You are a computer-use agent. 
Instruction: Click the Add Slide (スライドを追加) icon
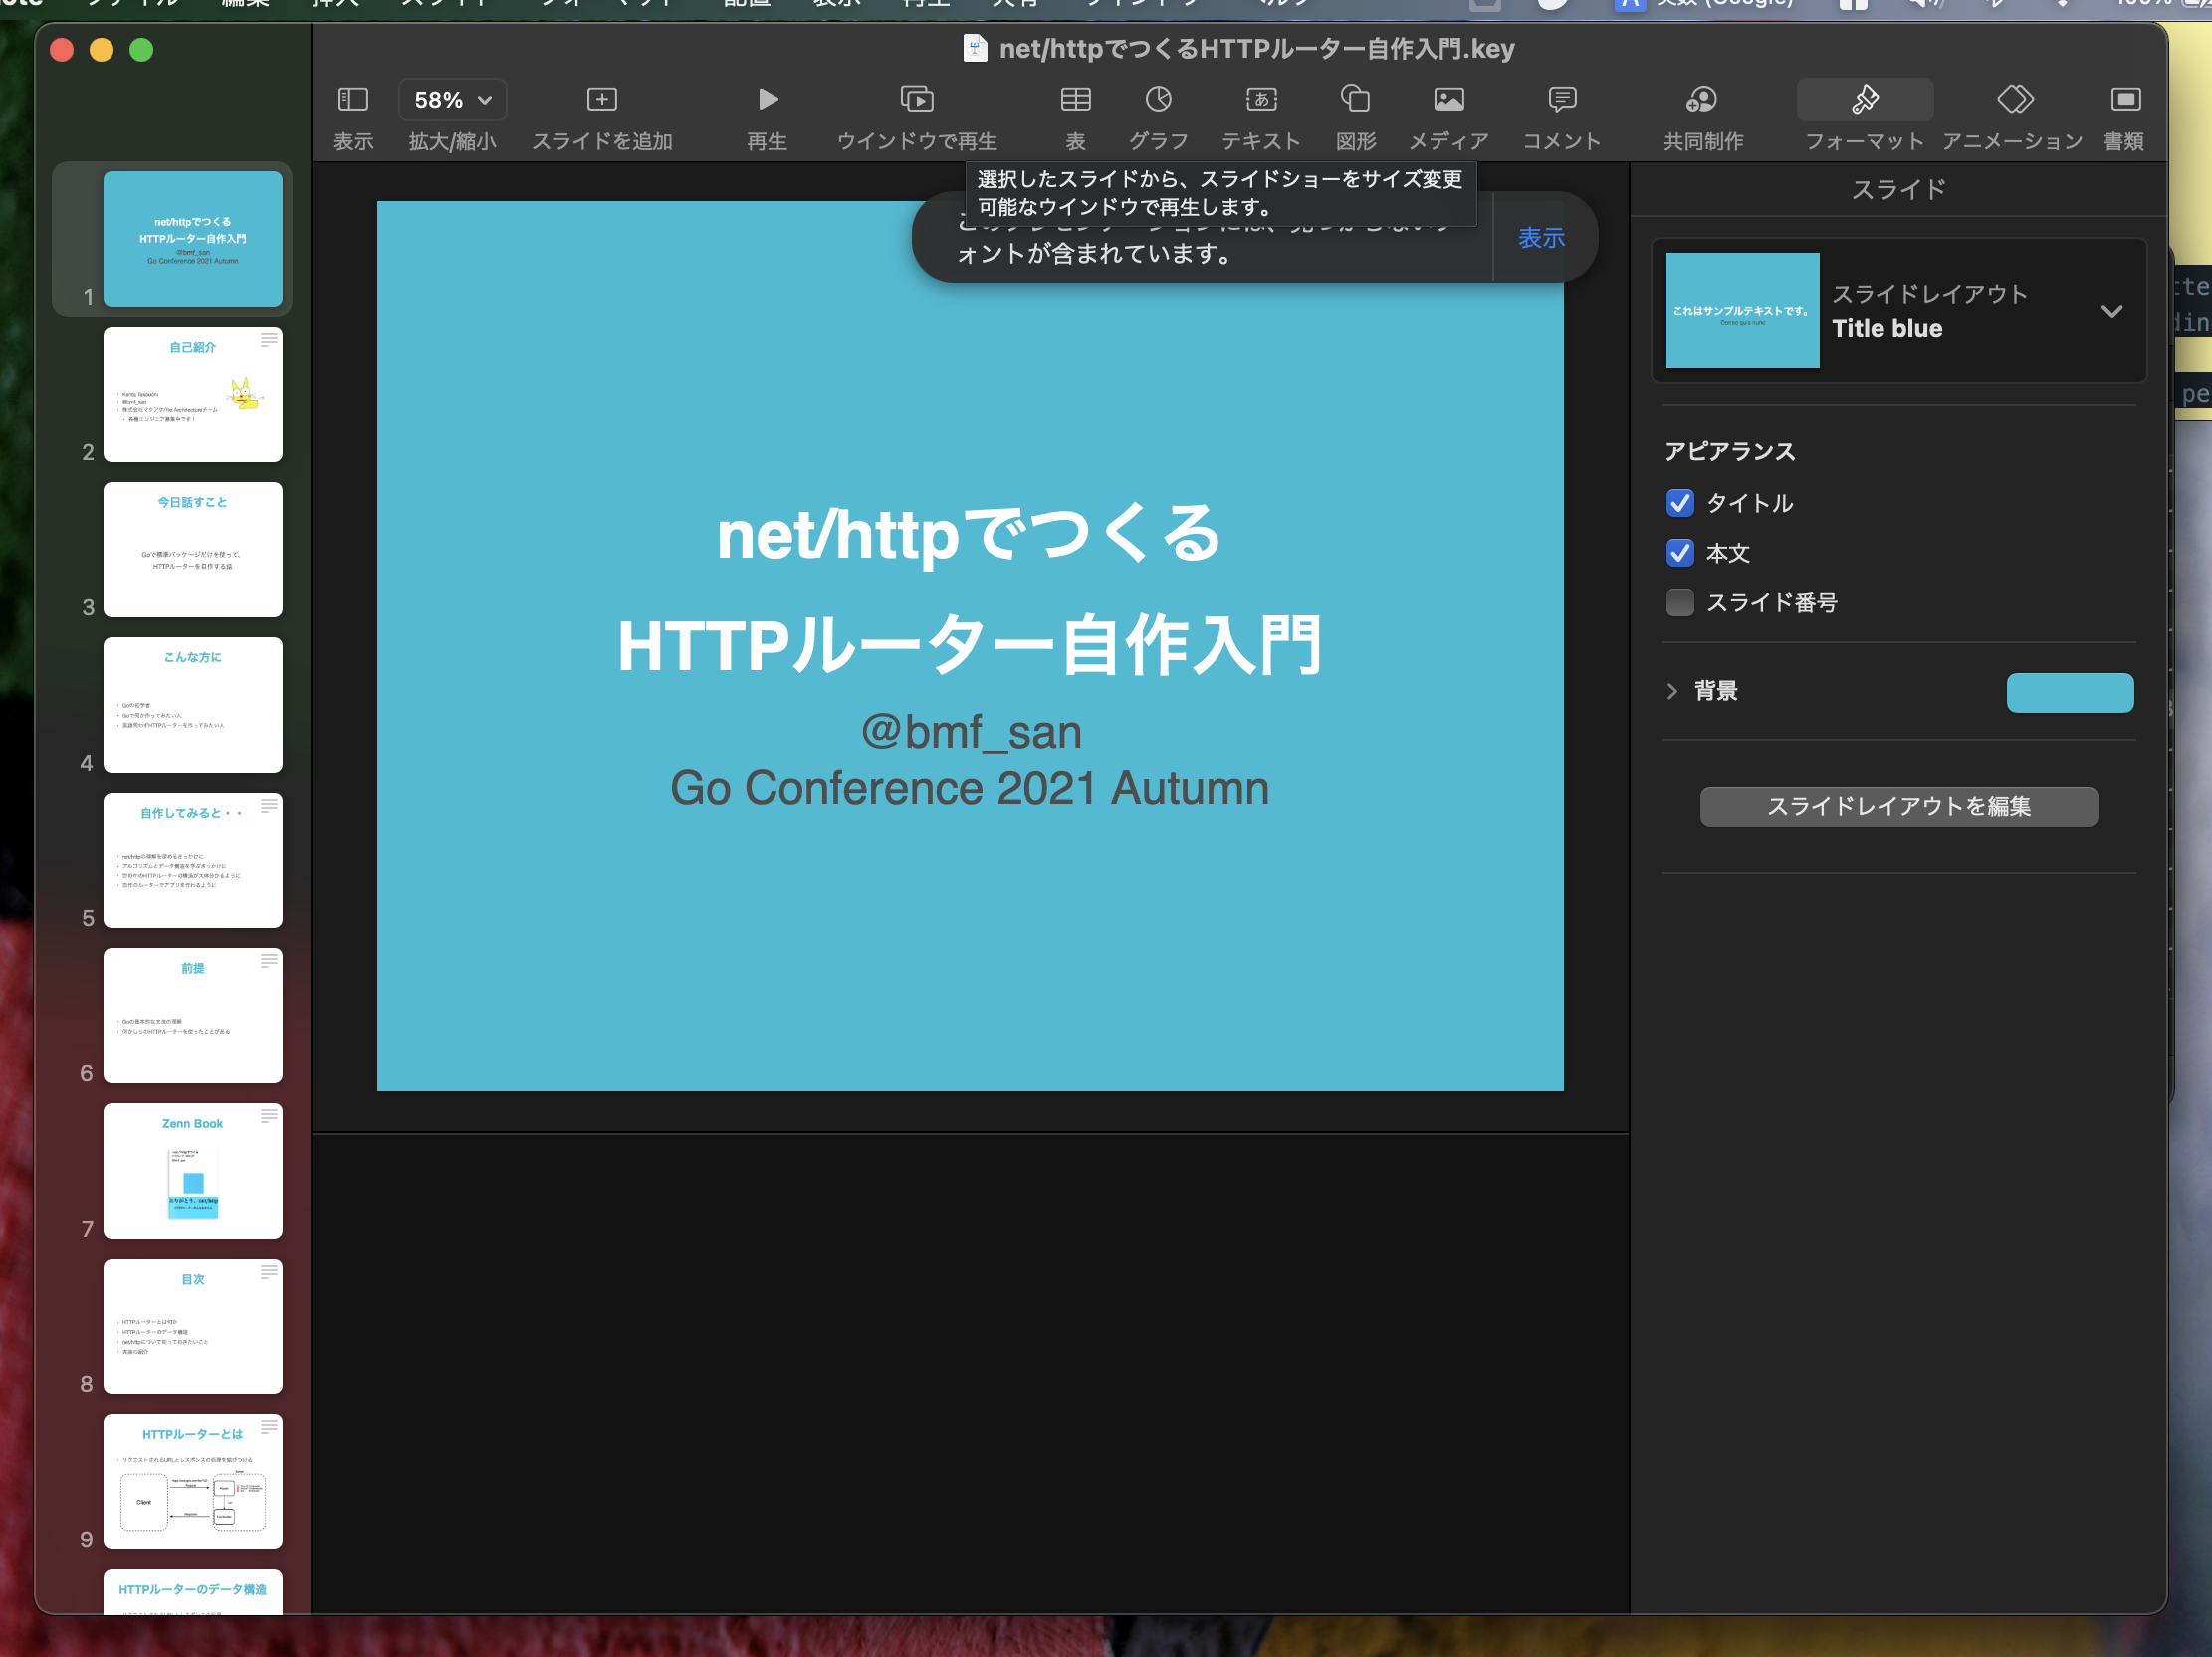[x=601, y=100]
